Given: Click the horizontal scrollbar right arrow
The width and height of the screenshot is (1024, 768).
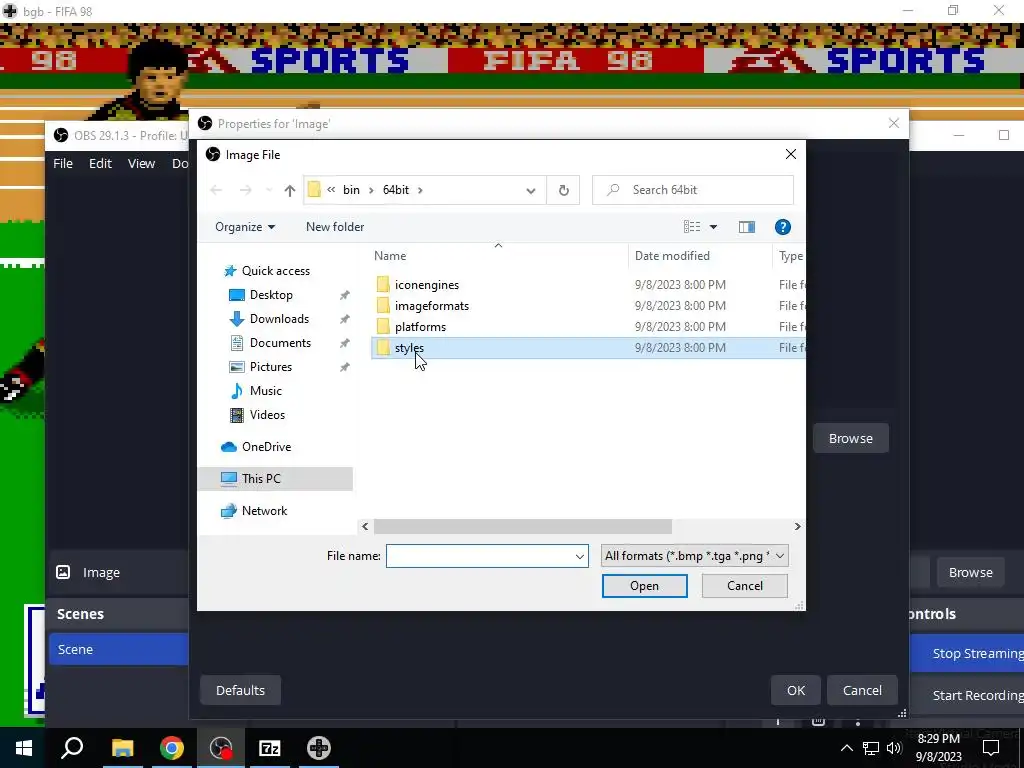Looking at the screenshot, I should [x=797, y=526].
